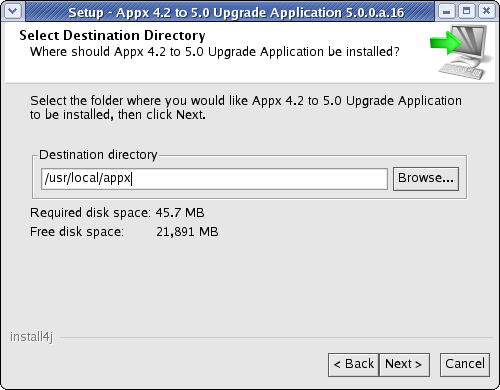Screen dimensions: 500x390
Task: Click the Free disk space label
Action: tap(77, 232)
